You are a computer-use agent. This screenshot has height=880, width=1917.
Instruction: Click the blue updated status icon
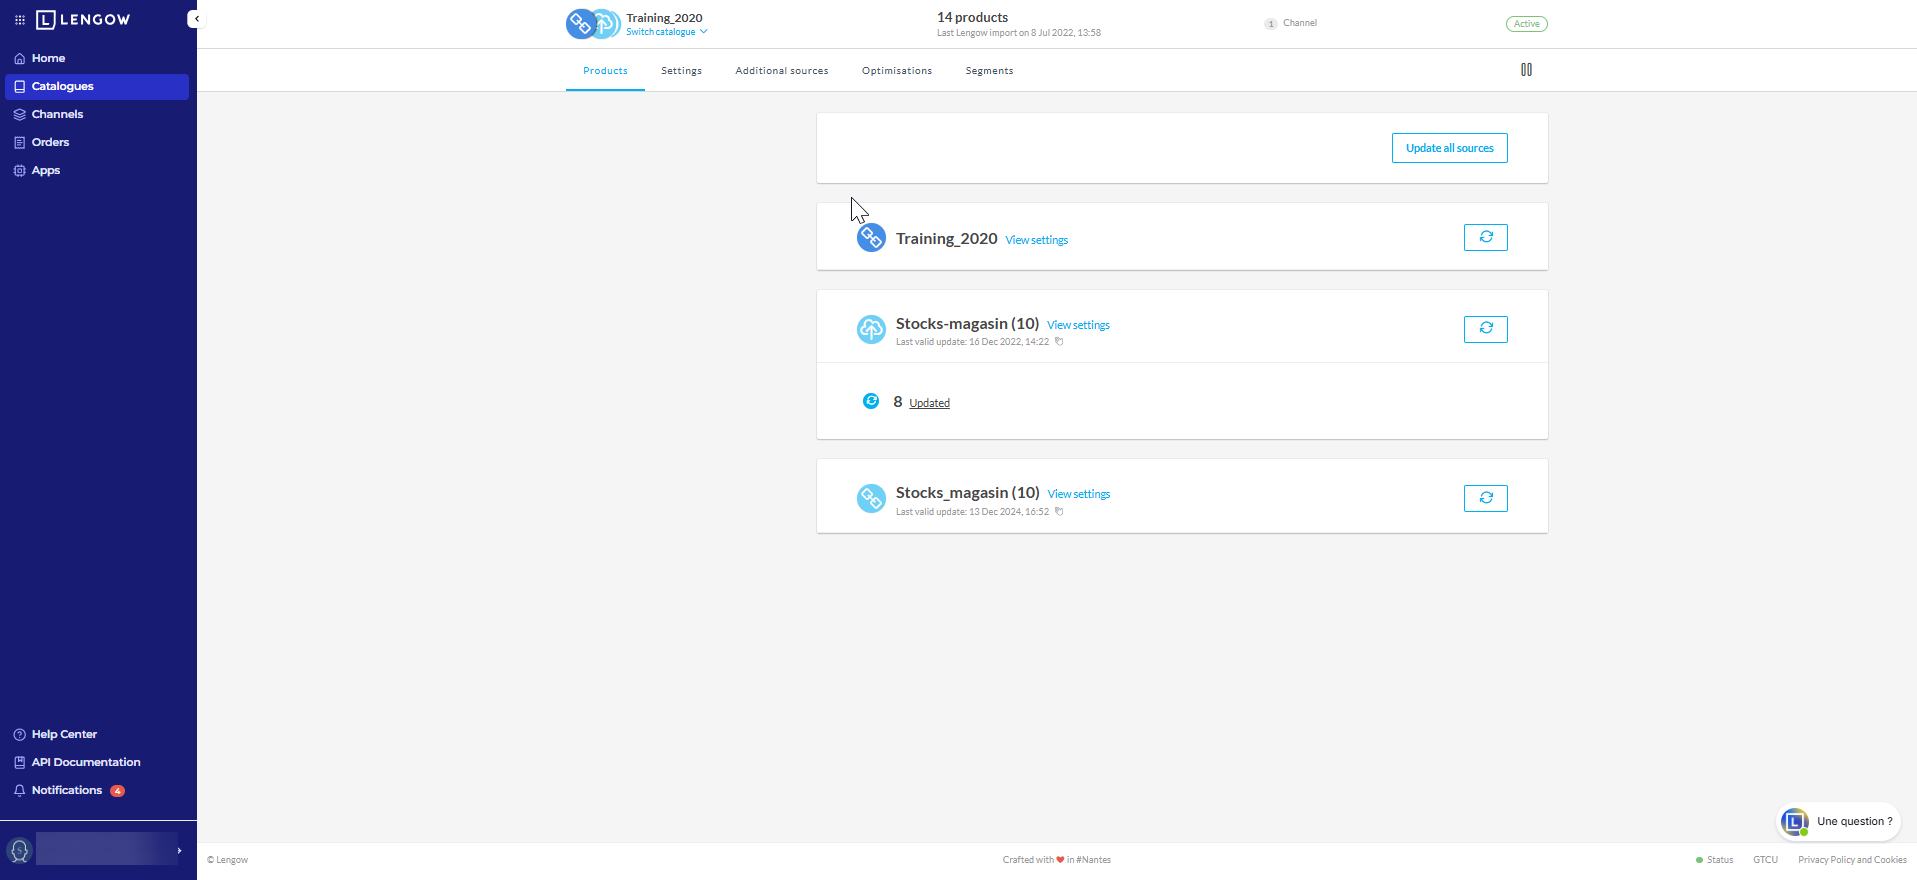(x=871, y=401)
